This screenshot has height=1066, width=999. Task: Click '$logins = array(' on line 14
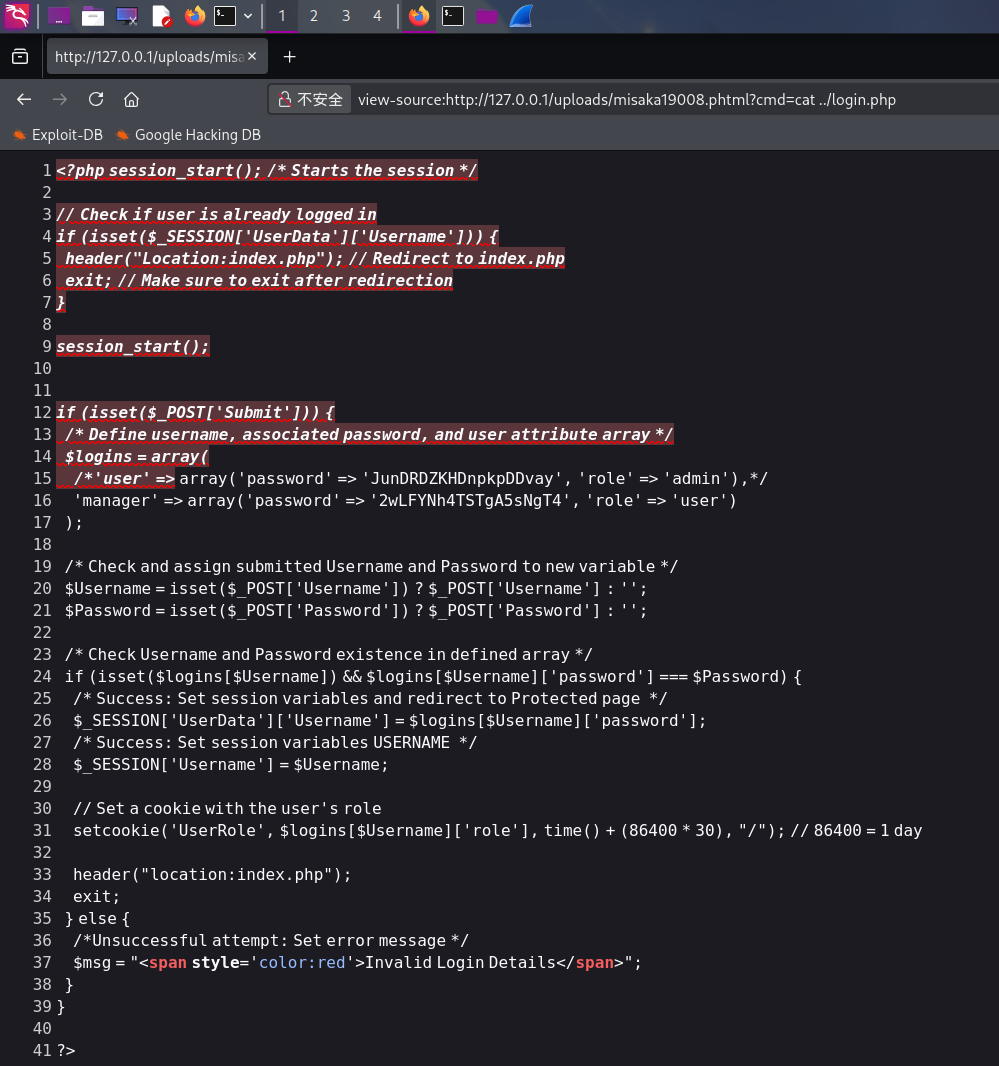tap(137, 456)
